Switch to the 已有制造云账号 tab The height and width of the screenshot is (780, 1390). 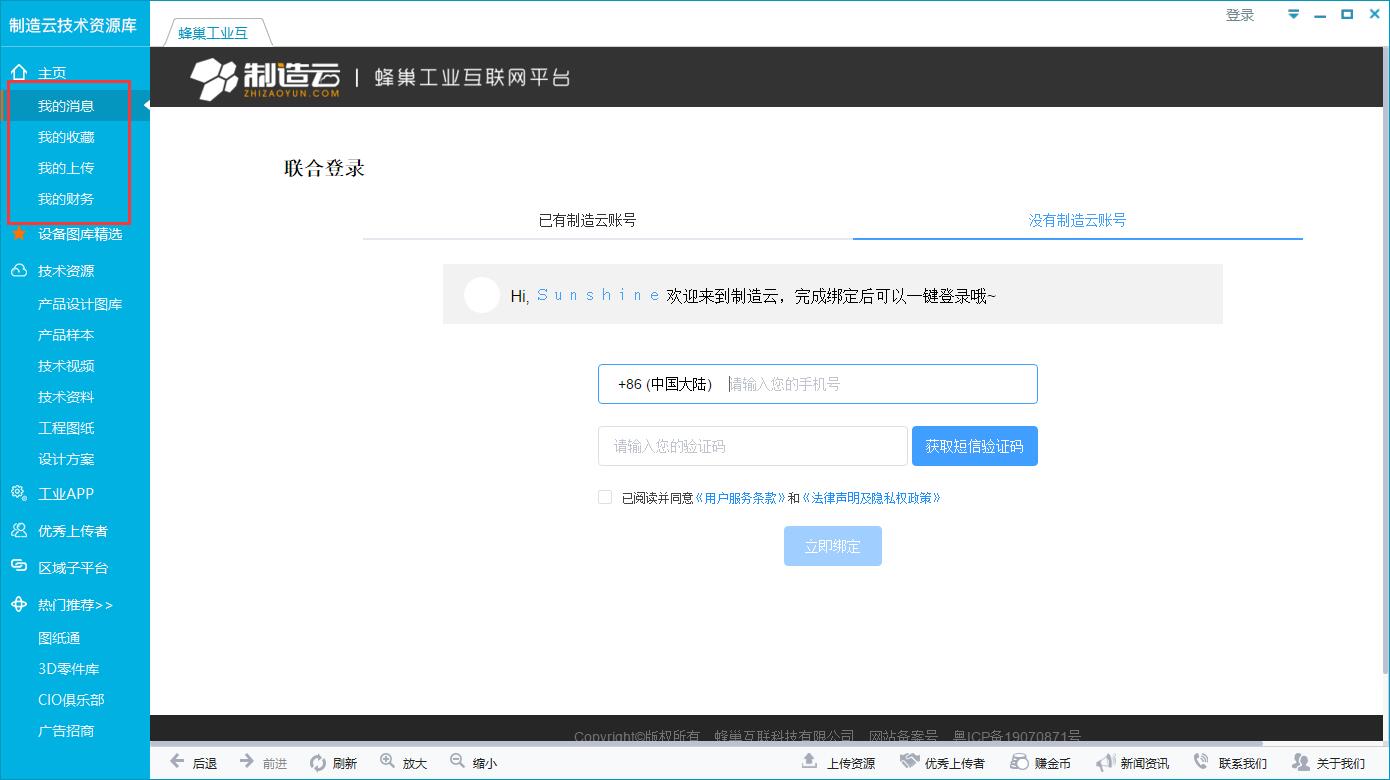pos(588,220)
